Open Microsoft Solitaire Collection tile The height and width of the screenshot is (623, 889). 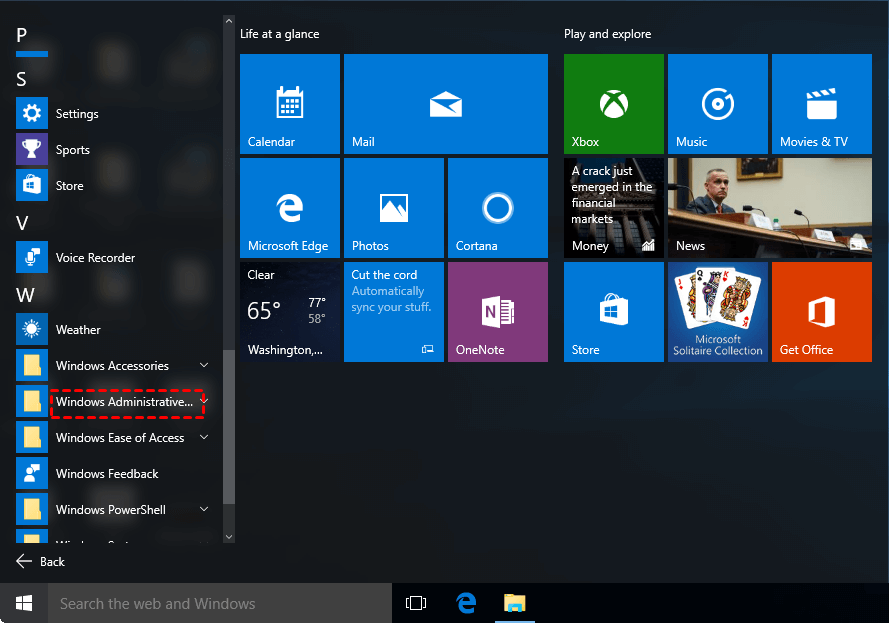coord(718,312)
